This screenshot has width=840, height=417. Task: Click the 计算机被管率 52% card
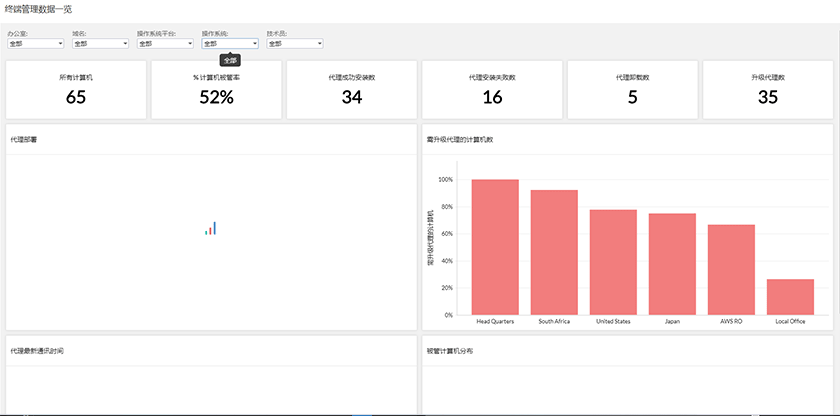[216, 90]
